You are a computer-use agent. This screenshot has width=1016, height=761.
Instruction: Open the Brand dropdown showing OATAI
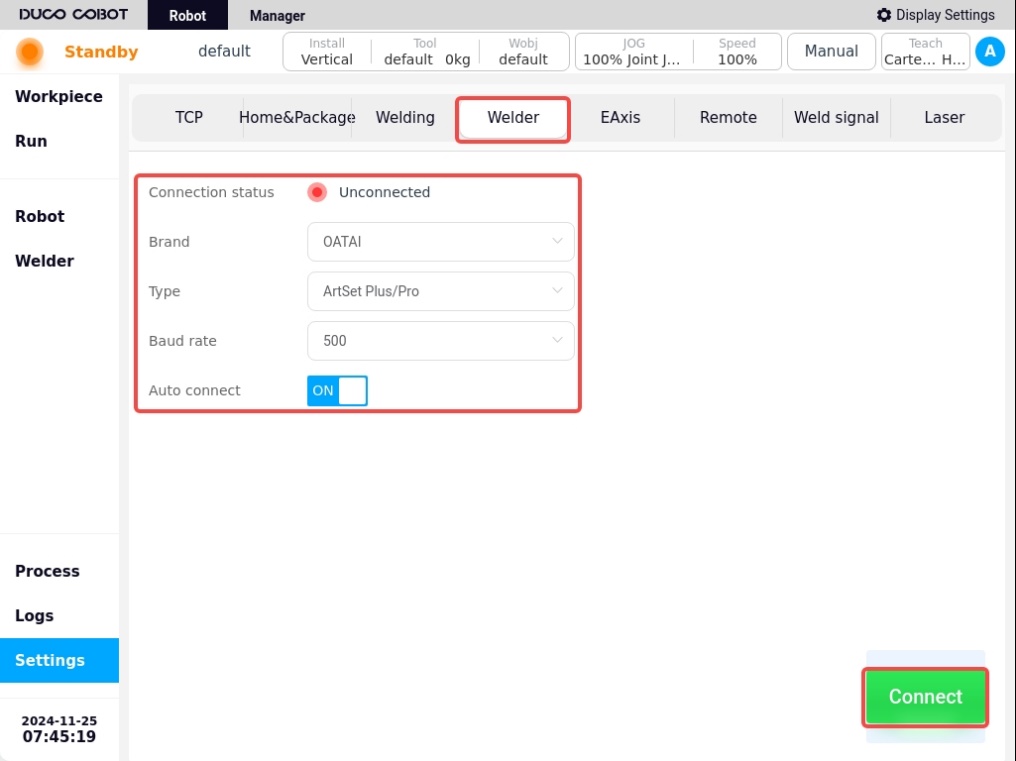[x=441, y=242]
